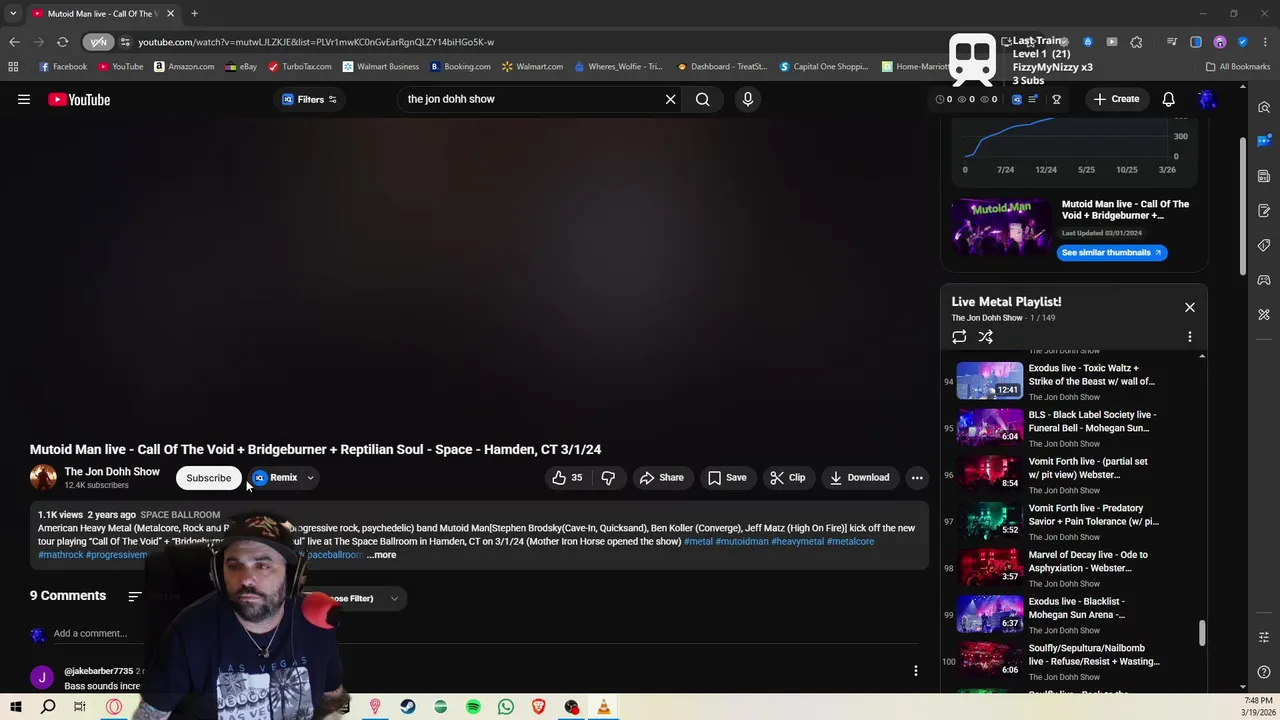The width and height of the screenshot is (1280, 720).
Task: Download the video
Action: point(859,477)
